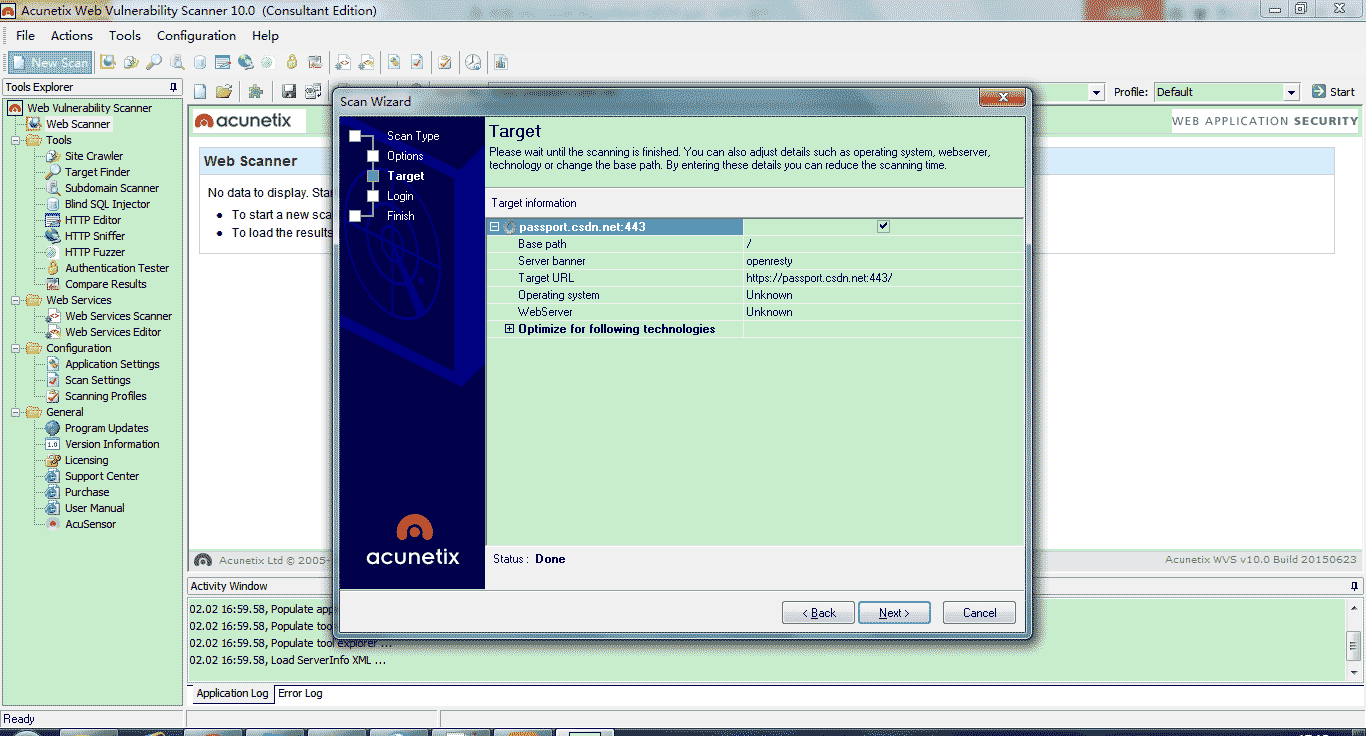Uncheck the passport.csdn.net:443 target checkbox

[x=883, y=226]
